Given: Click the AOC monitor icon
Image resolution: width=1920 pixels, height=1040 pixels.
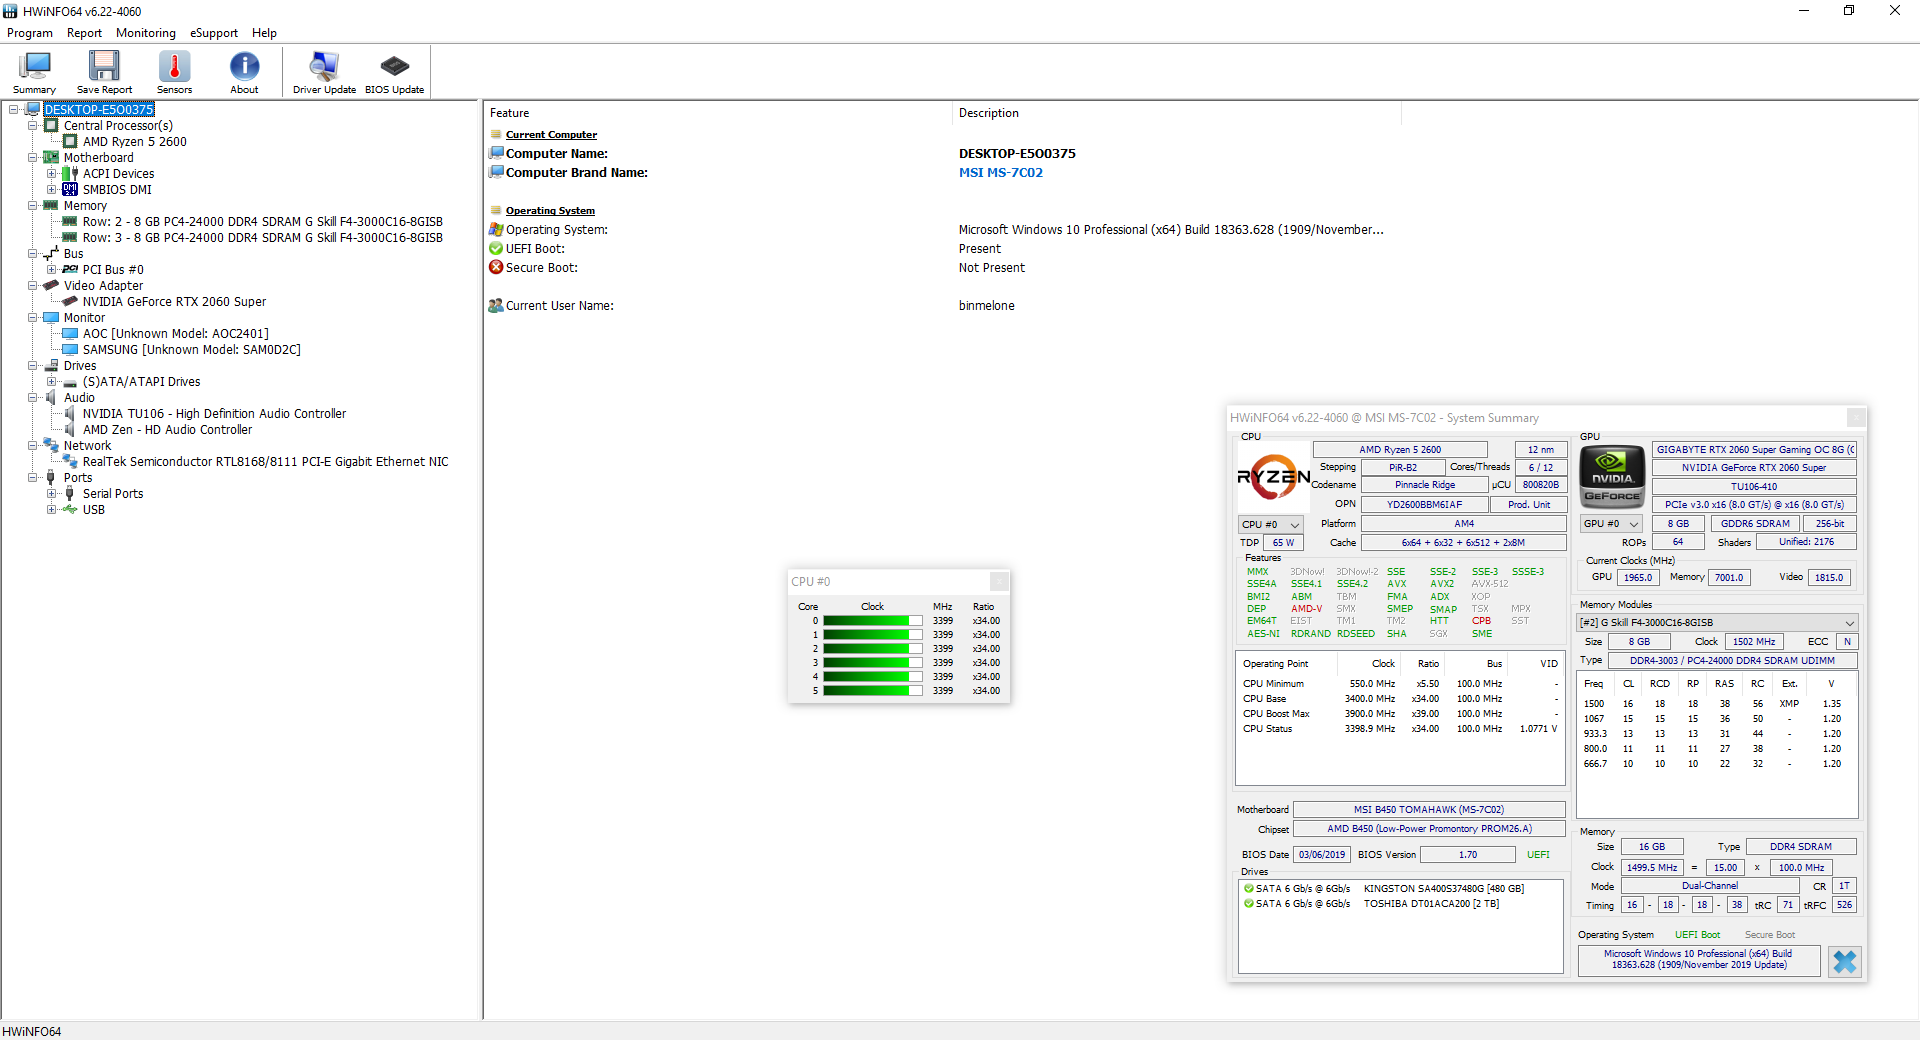Looking at the screenshot, I should tap(70, 334).
